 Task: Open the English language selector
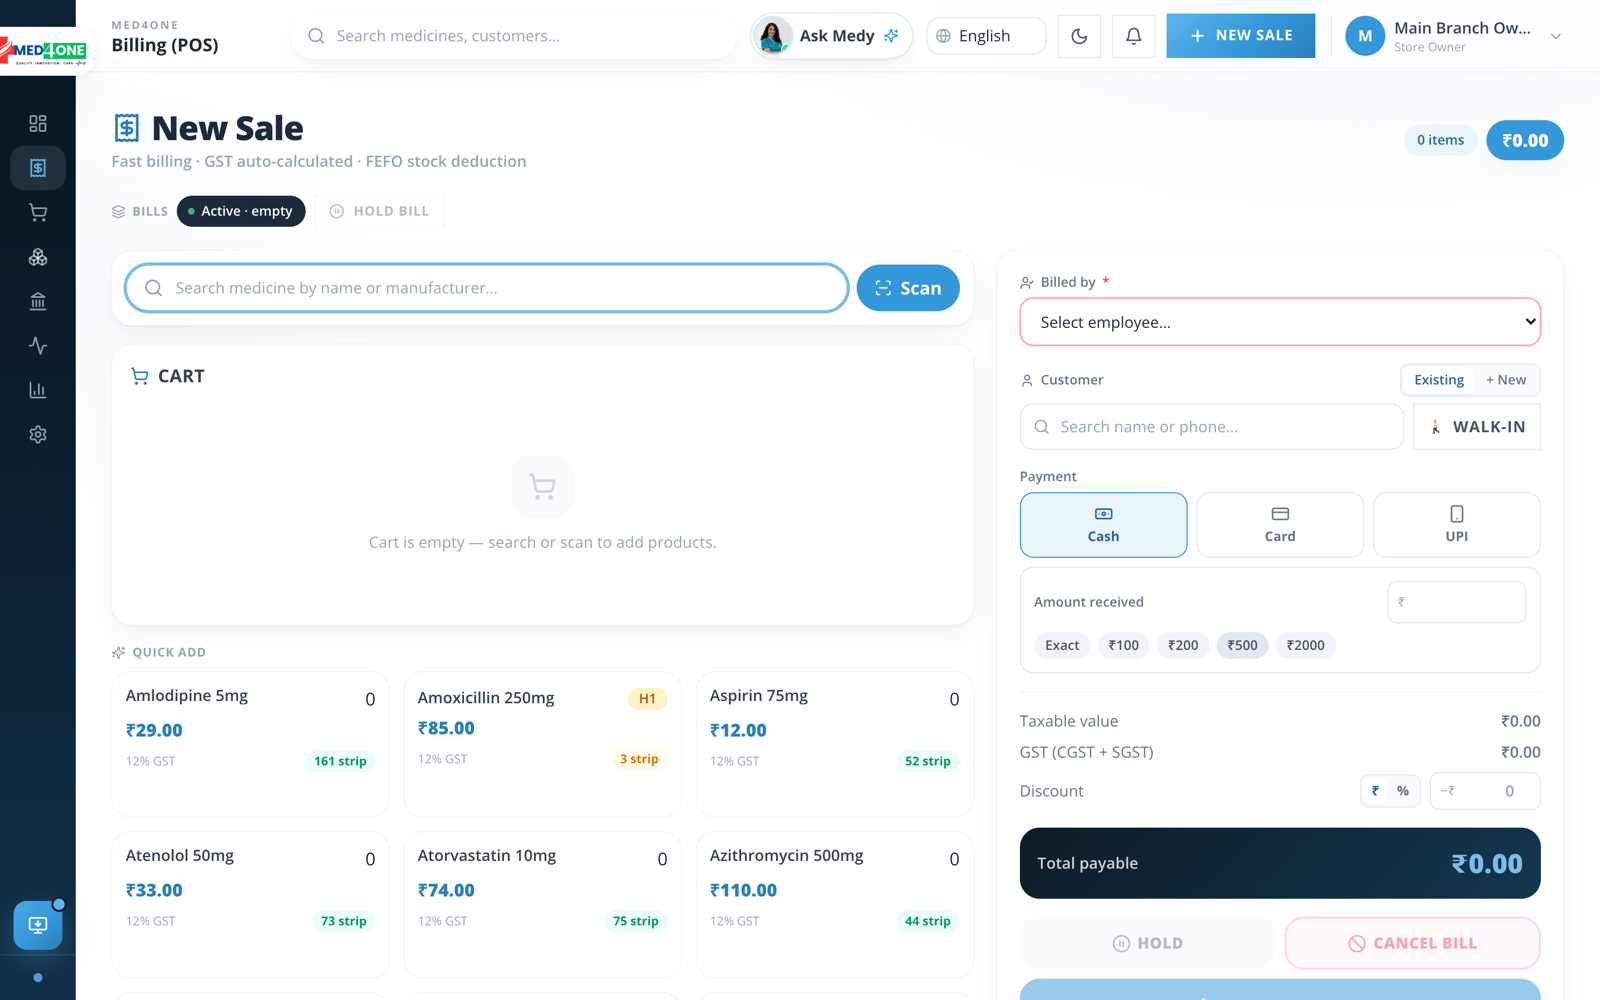pyautogui.click(x=986, y=36)
